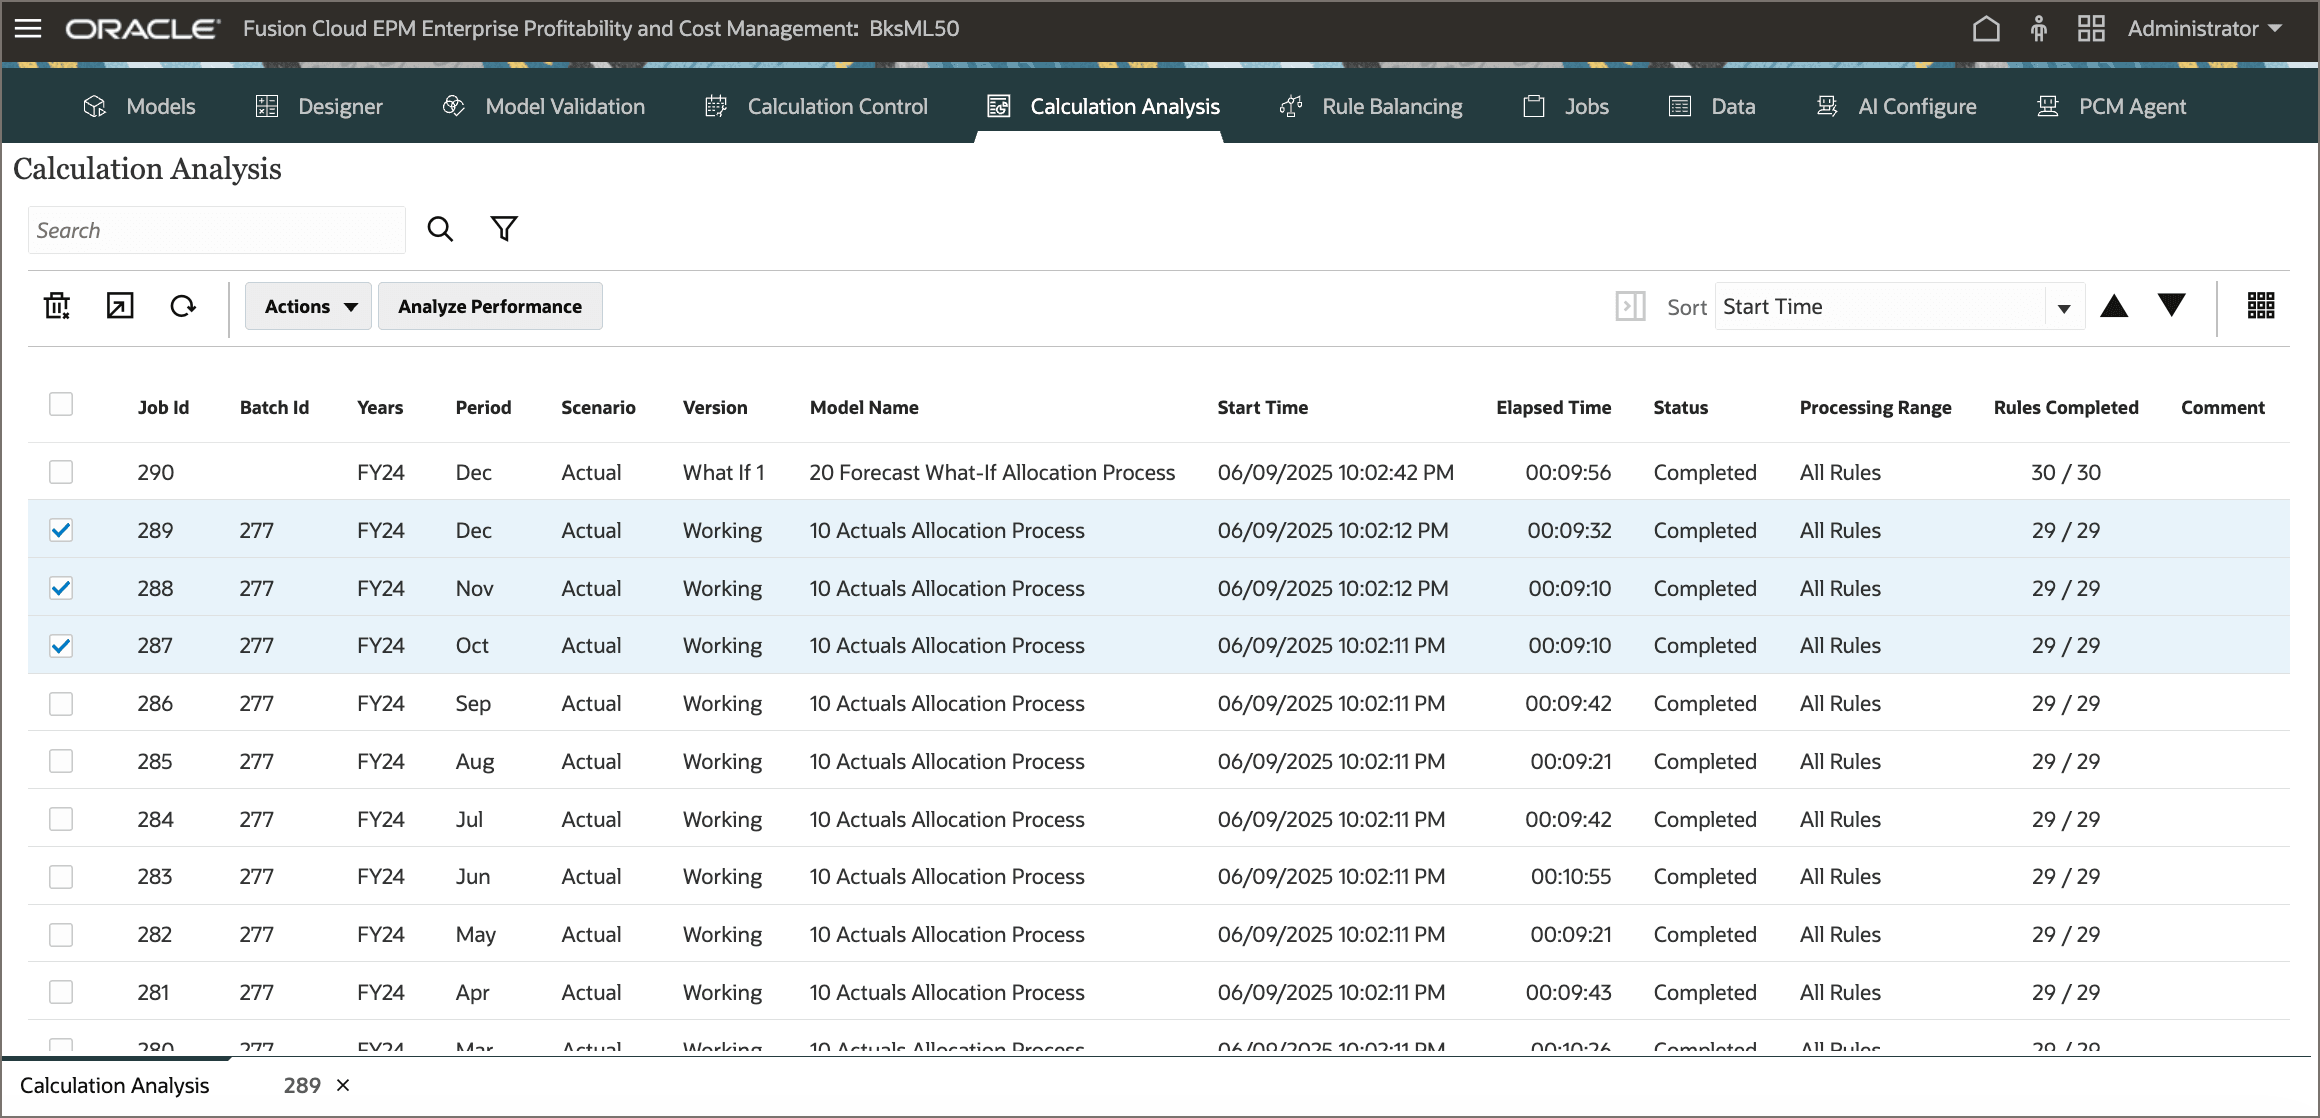Switch to the Rule Balancing tab
Viewport: 2320px width, 1118px height.
[x=1392, y=106]
